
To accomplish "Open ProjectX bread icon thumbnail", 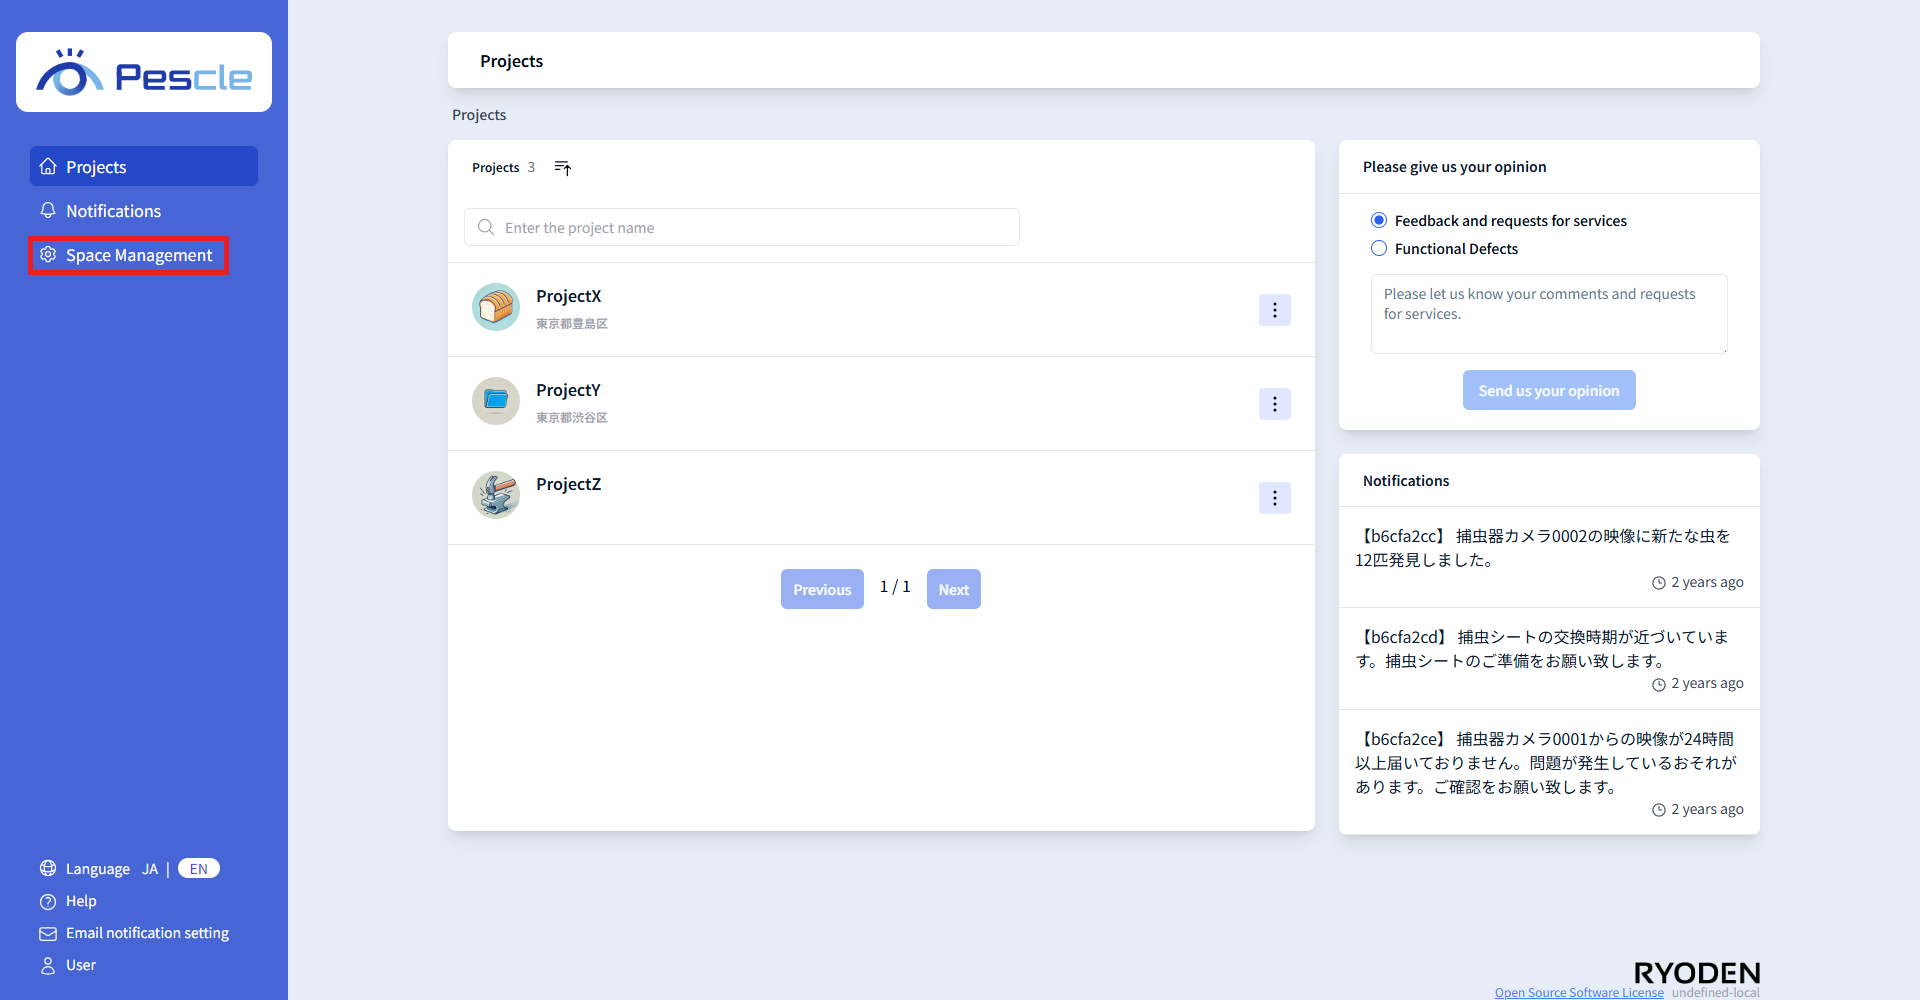I will [x=496, y=307].
